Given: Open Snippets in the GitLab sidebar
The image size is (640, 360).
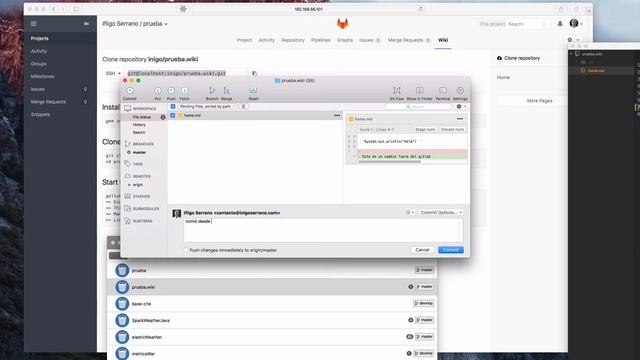Looking at the screenshot, I should (40, 114).
